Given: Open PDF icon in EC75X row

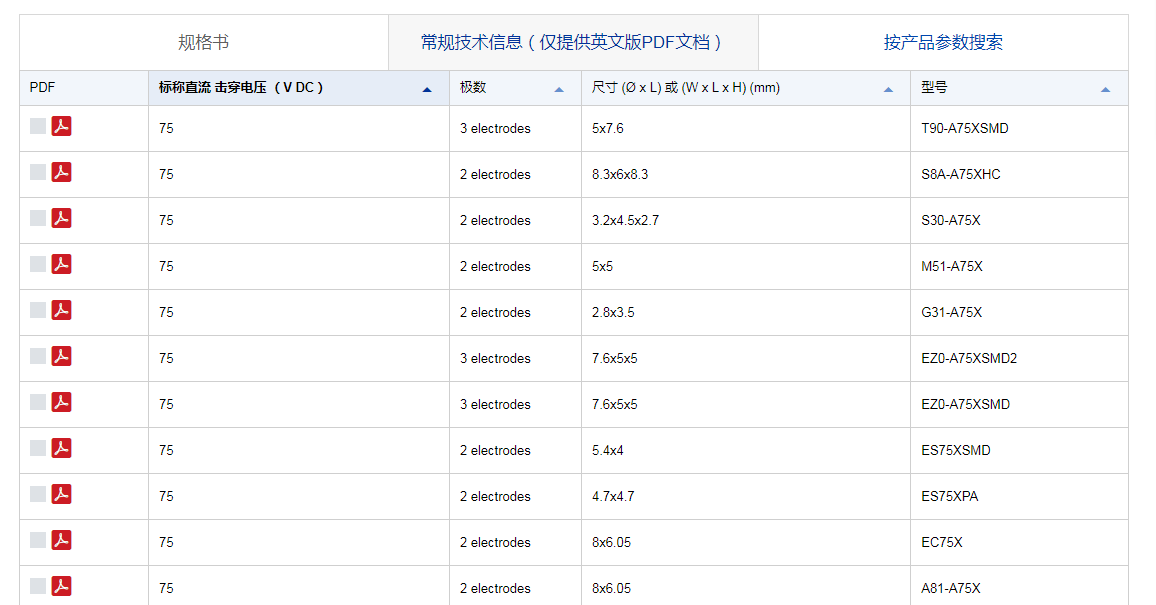Looking at the screenshot, I should click(62, 541).
